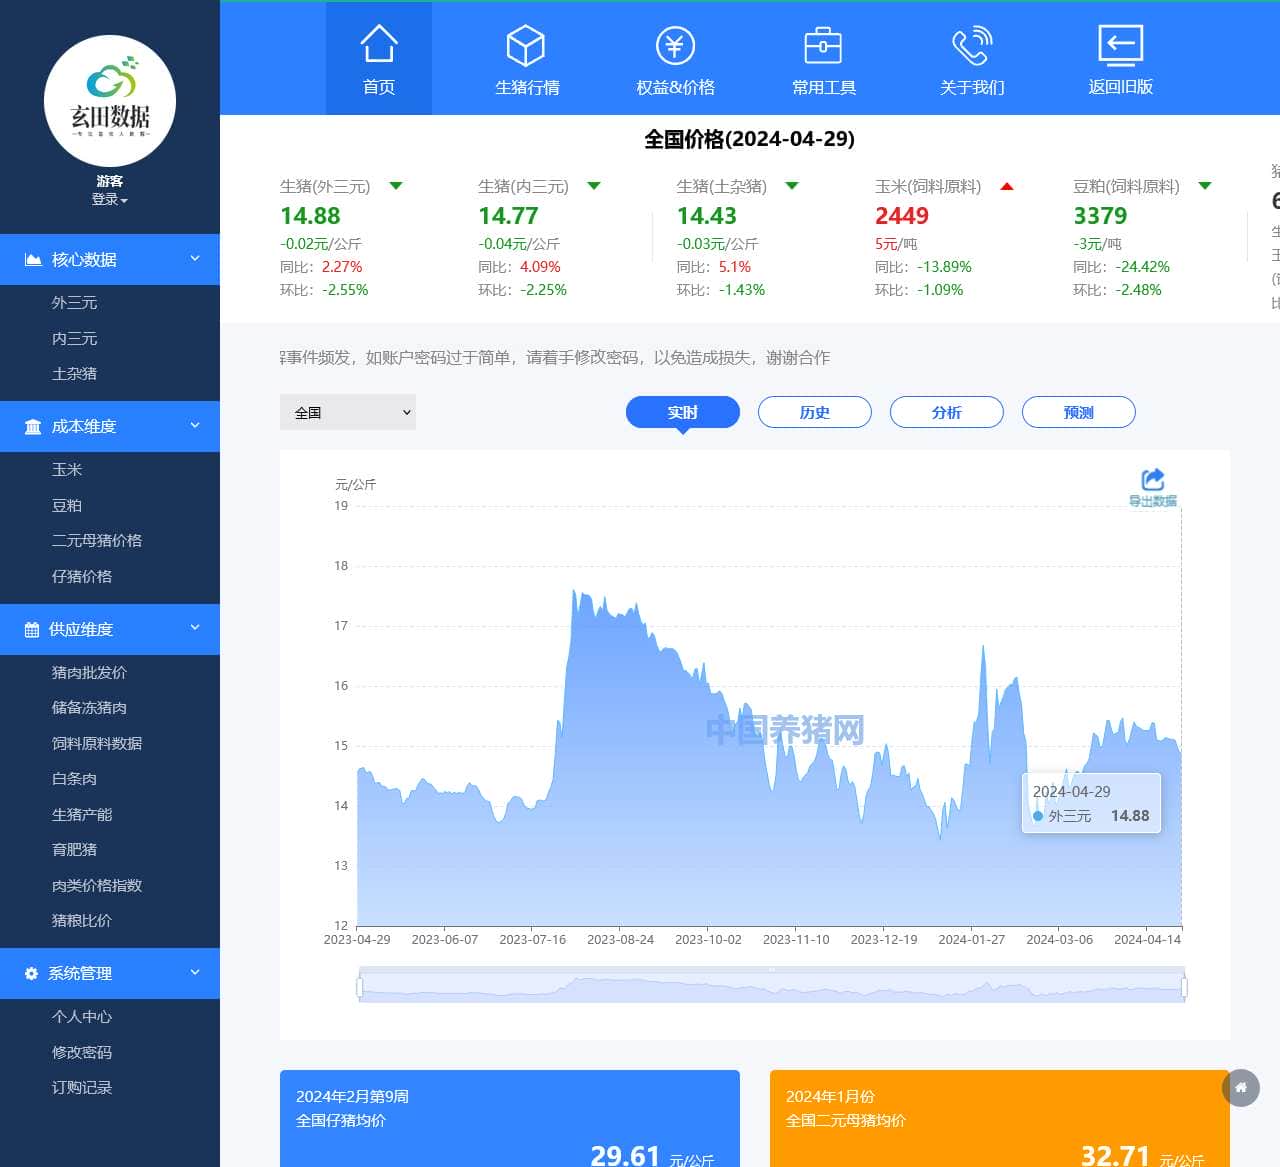Switch chart to 历史 history view
Viewport: 1280px width, 1167px height.
click(815, 412)
